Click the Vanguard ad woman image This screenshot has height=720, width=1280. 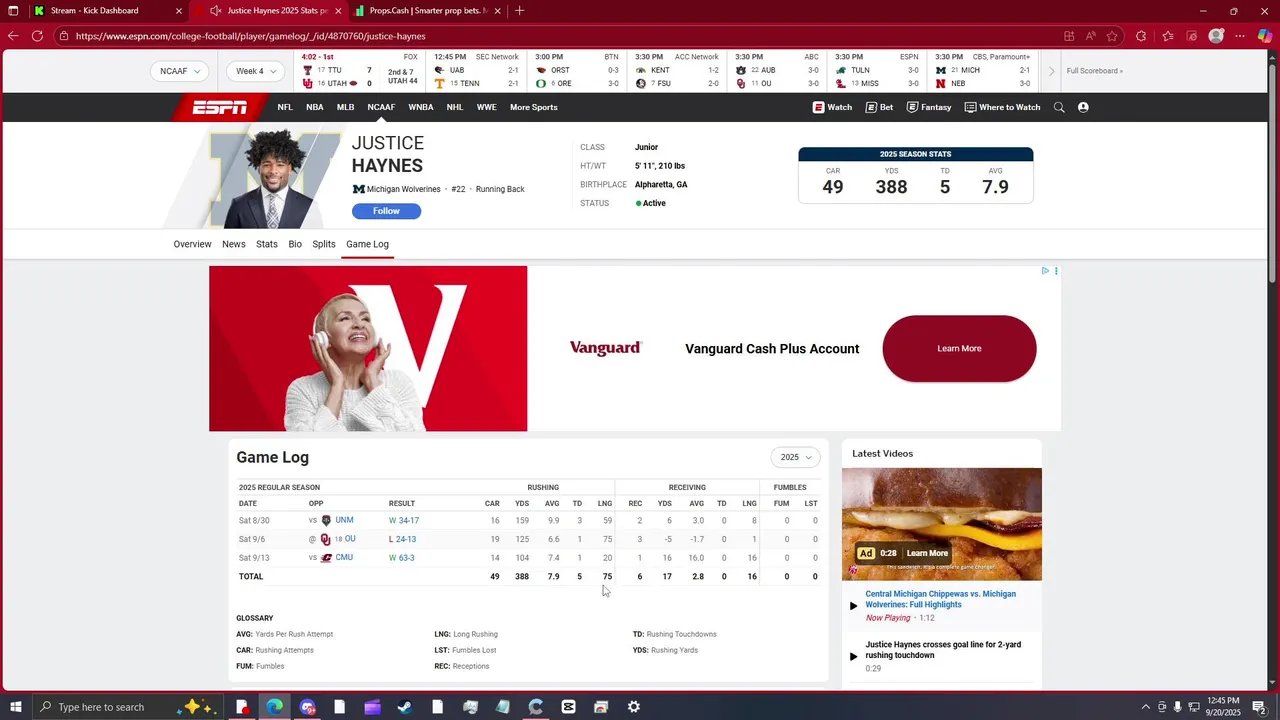click(368, 348)
